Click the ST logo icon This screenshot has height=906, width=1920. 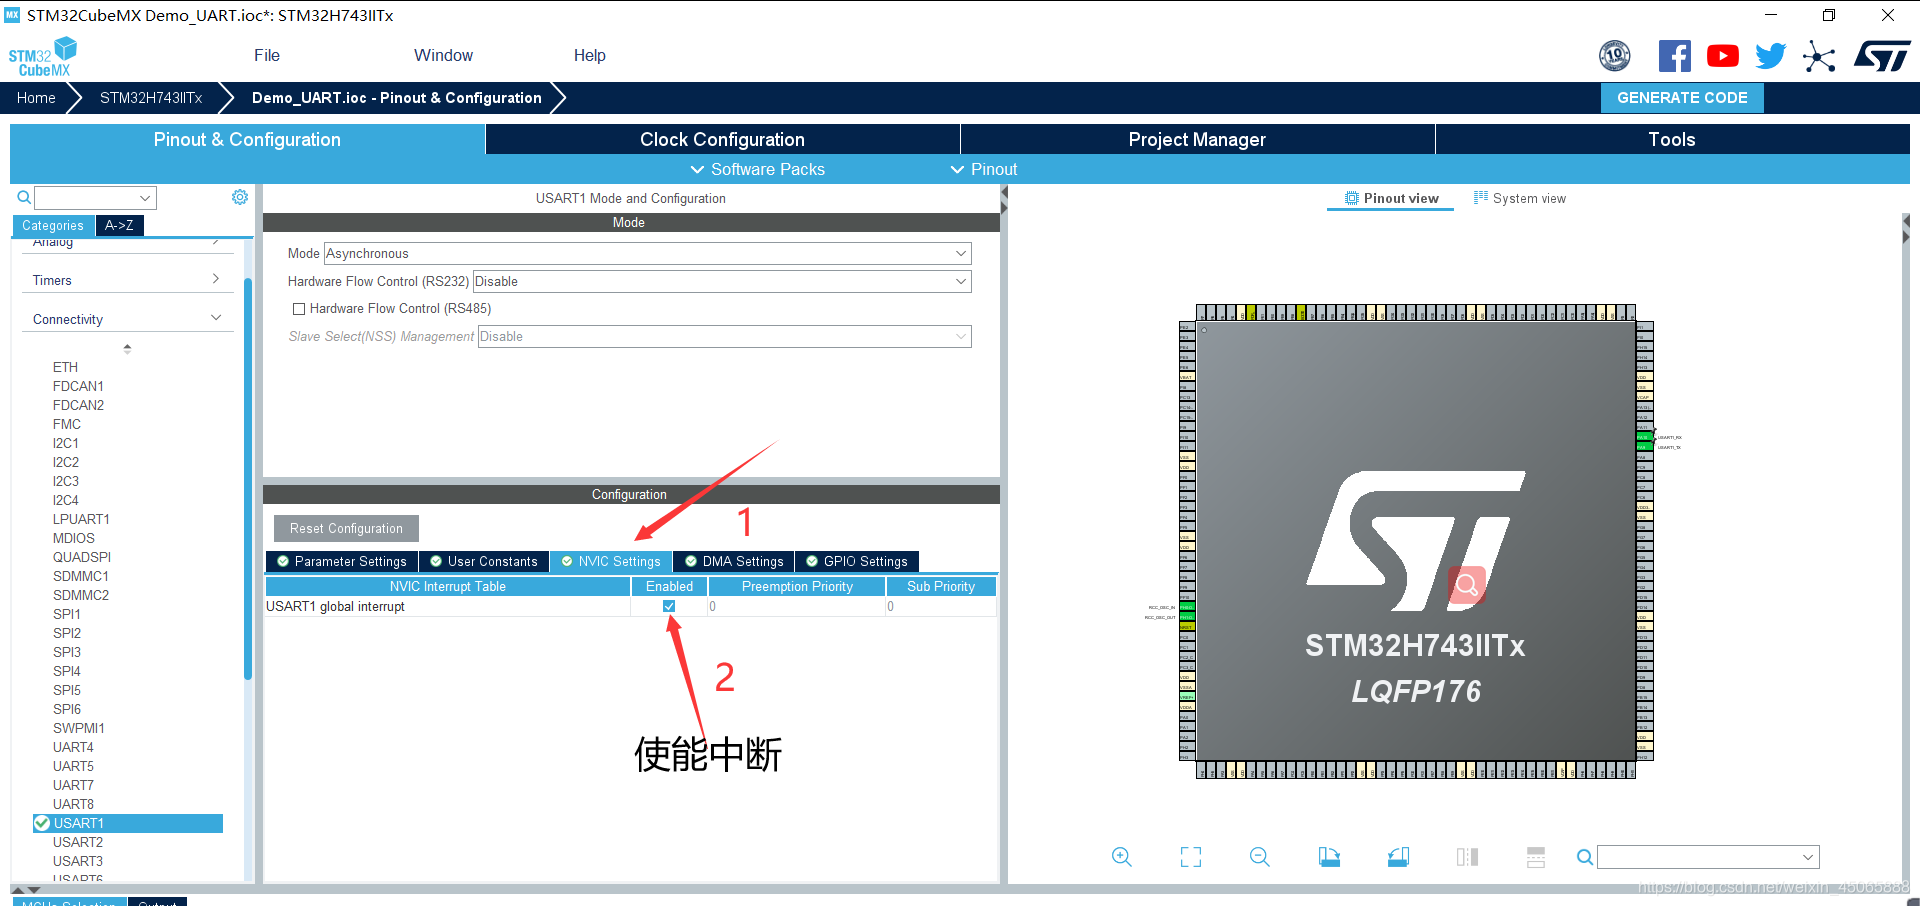[x=1882, y=56]
